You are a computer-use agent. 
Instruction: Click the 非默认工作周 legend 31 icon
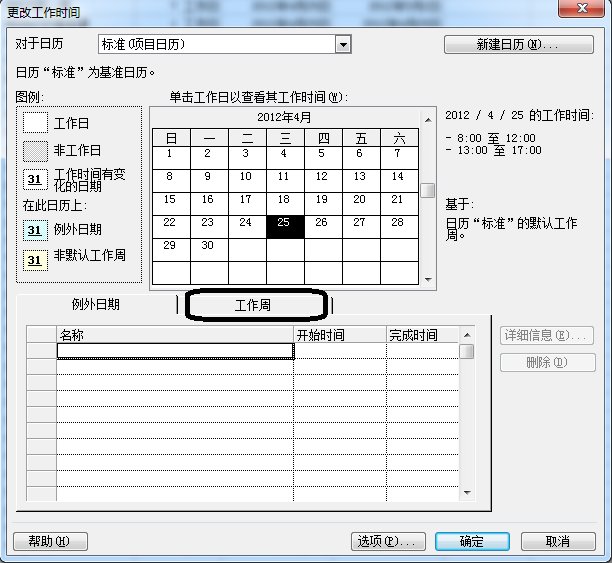36,260
